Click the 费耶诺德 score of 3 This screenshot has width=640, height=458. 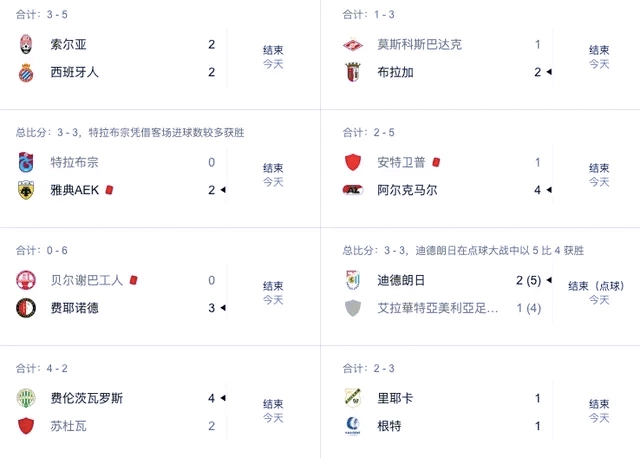coord(211,308)
